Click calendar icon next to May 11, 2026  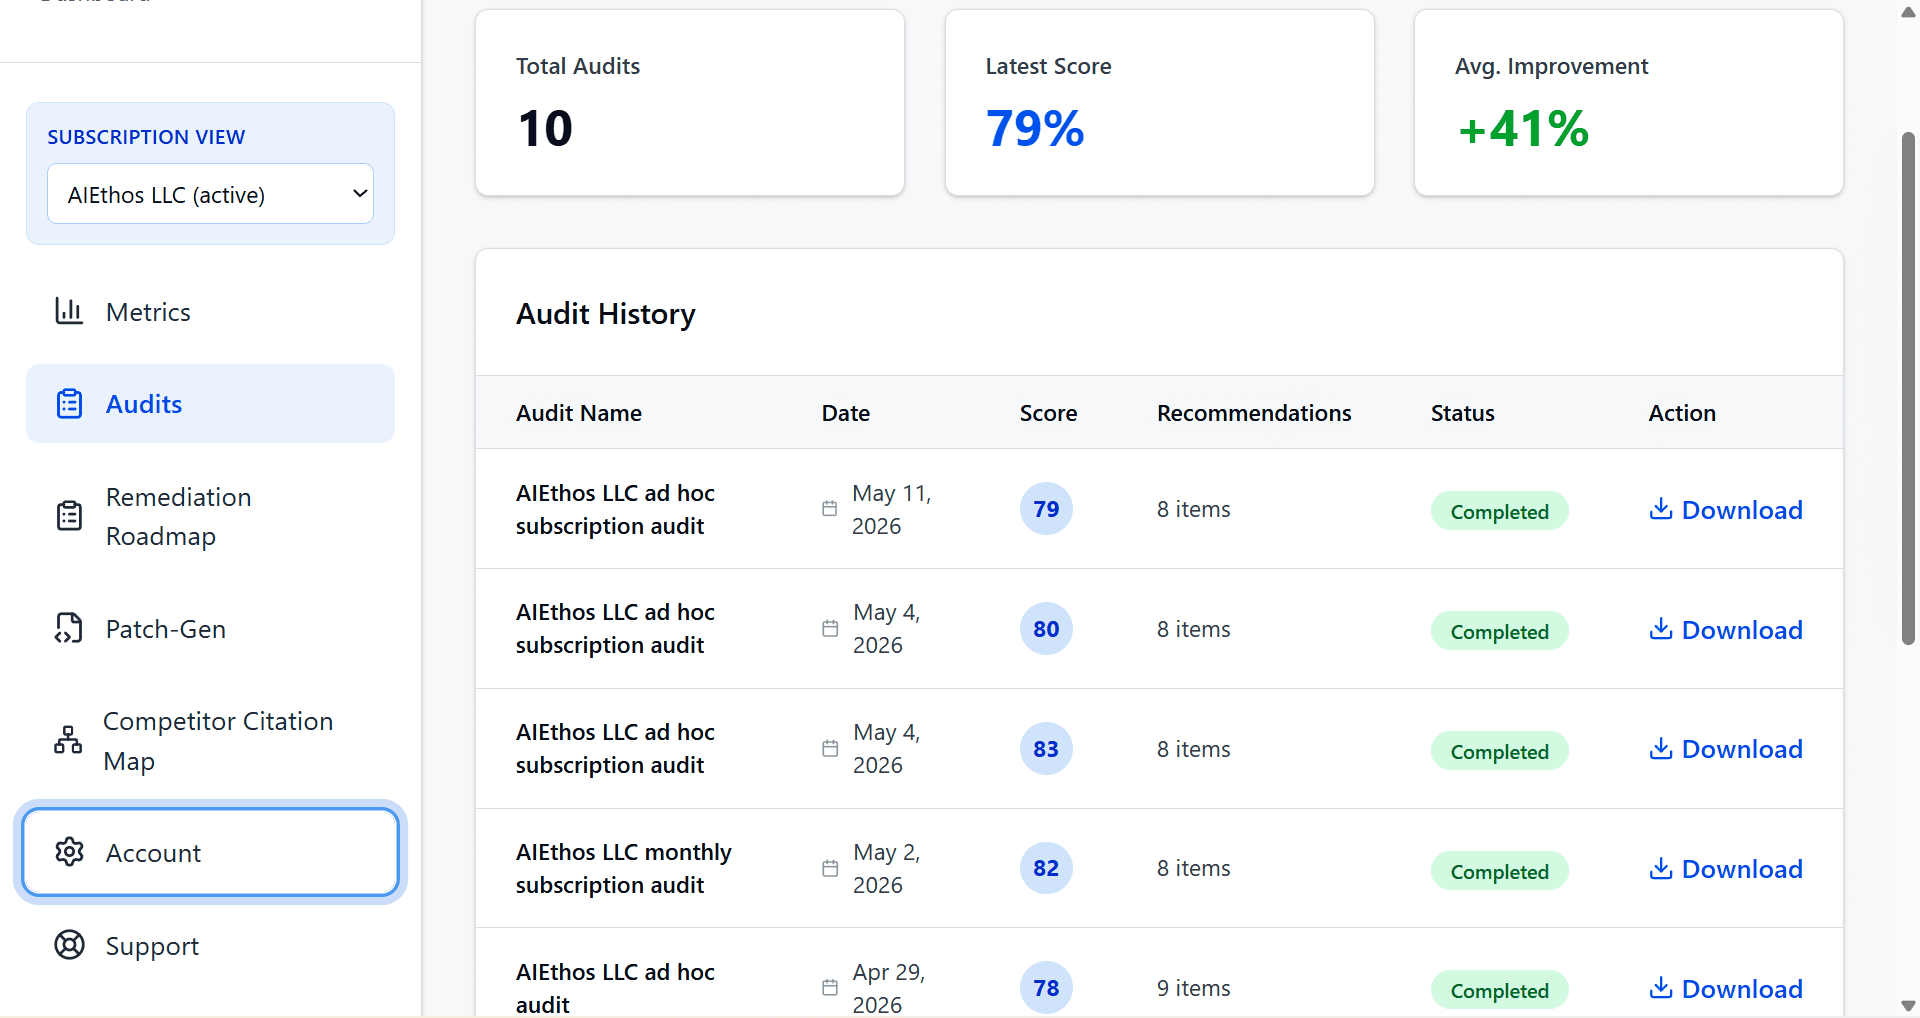pos(829,509)
